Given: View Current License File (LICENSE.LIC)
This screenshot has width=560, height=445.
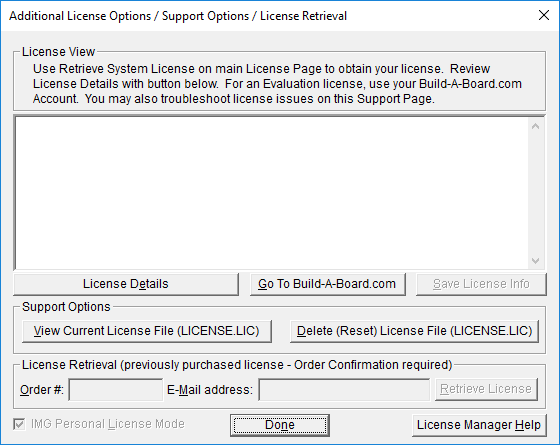Looking at the screenshot, I should (x=147, y=331).
